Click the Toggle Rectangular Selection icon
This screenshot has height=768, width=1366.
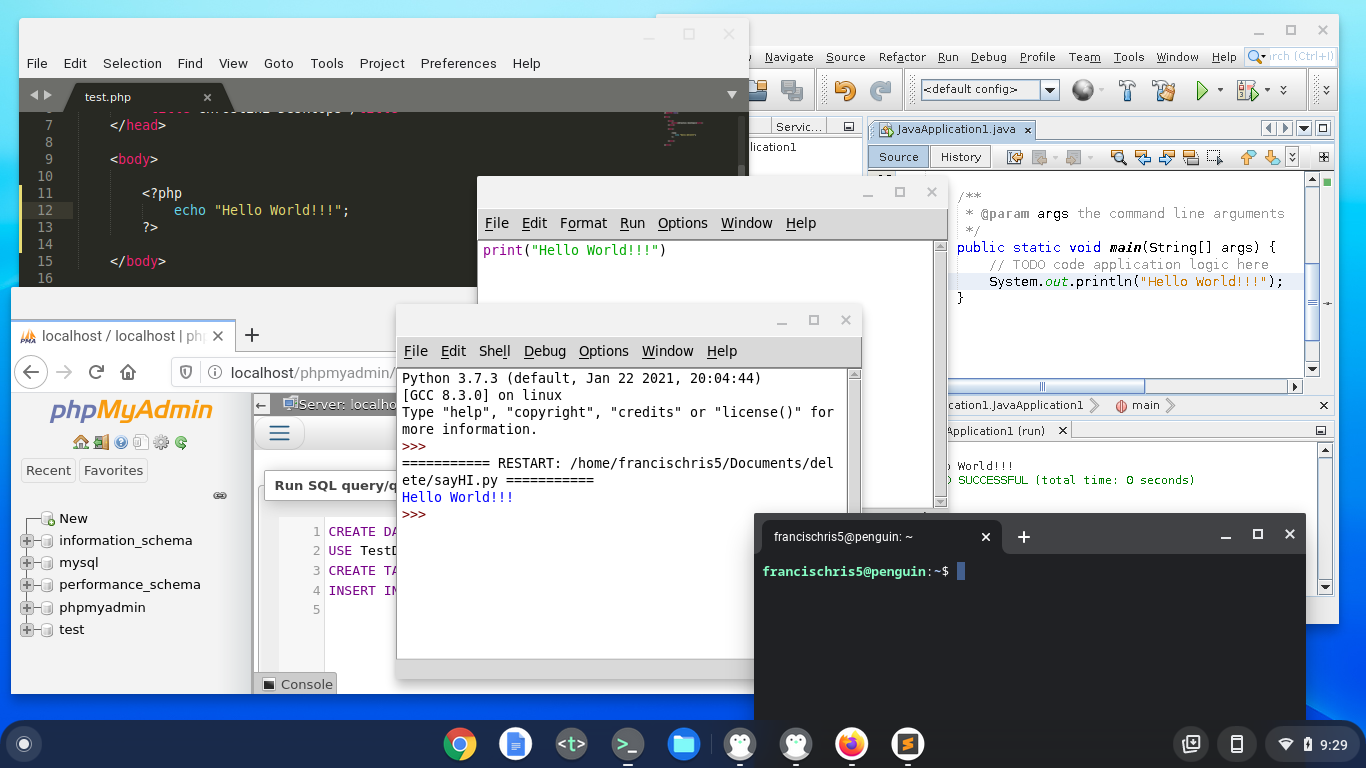pos(1214,157)
